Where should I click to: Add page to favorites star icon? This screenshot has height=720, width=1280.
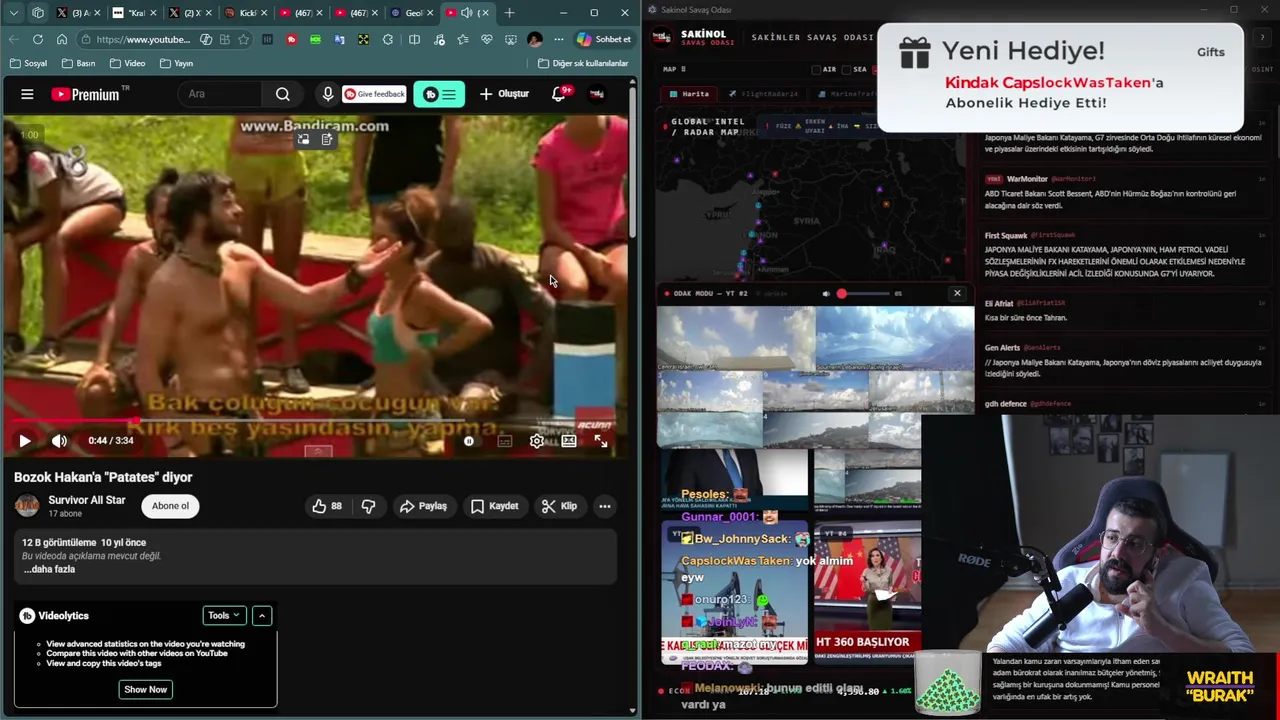point(243,39)
